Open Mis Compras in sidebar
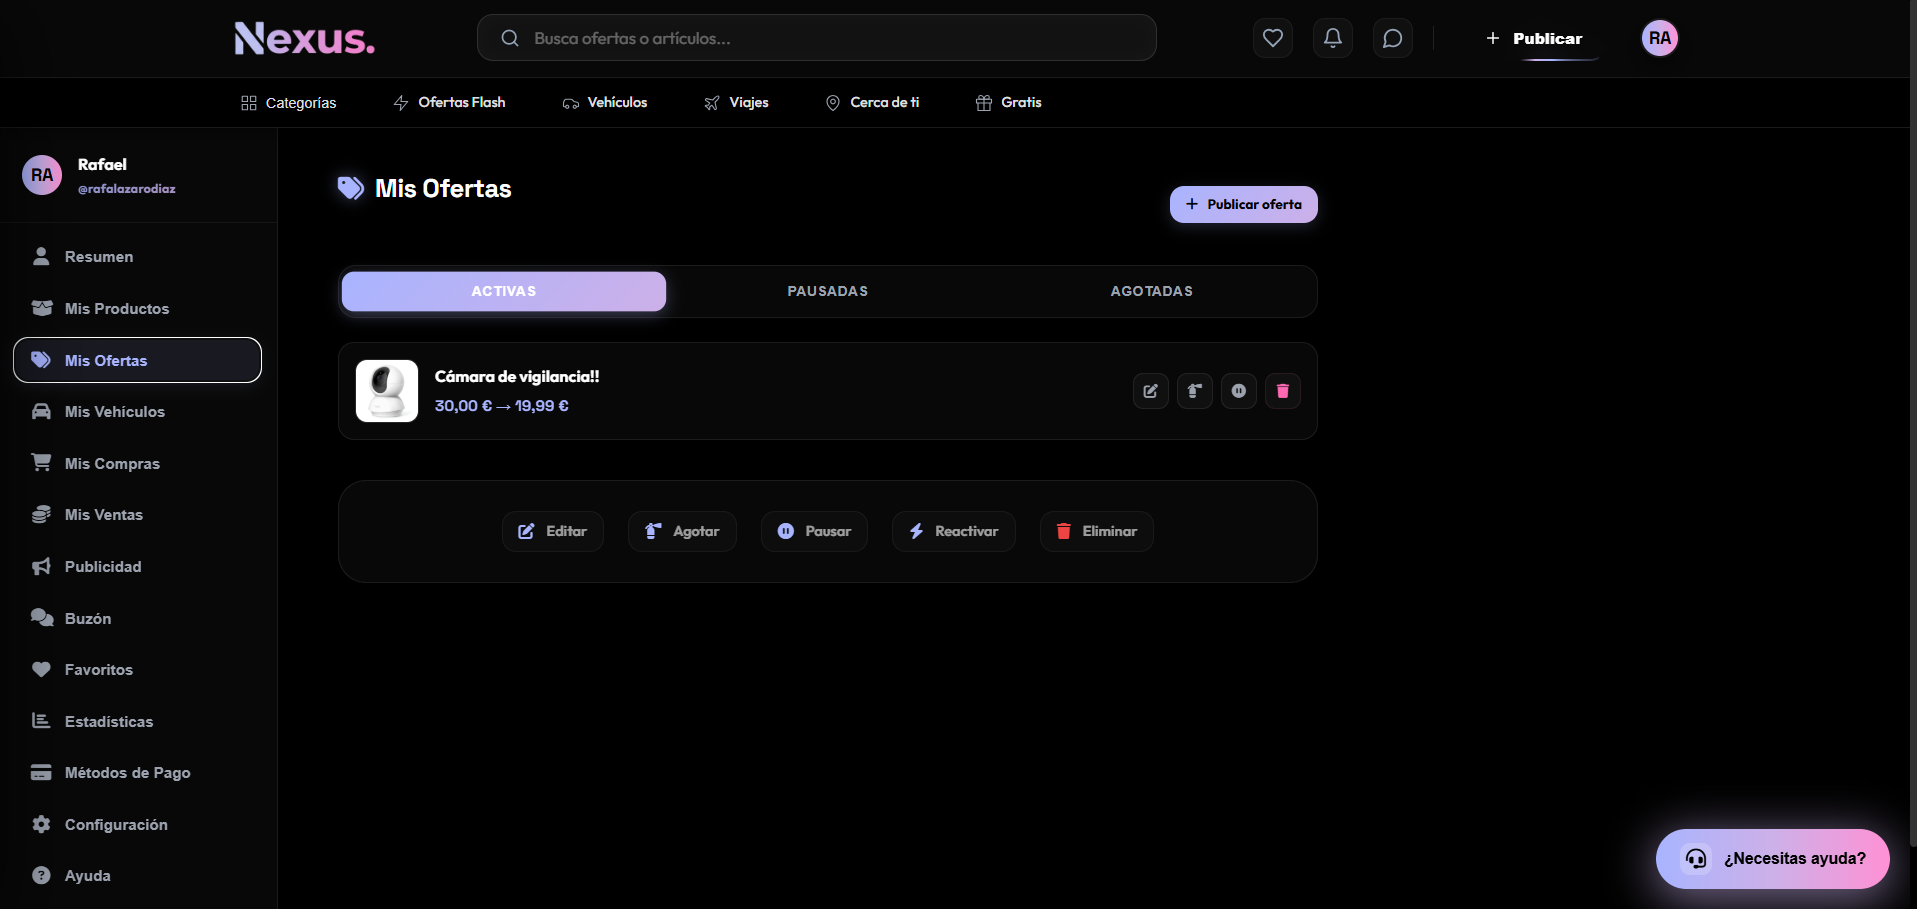The width and height of the screenshot is (1917, 909). tap(138, 463)
